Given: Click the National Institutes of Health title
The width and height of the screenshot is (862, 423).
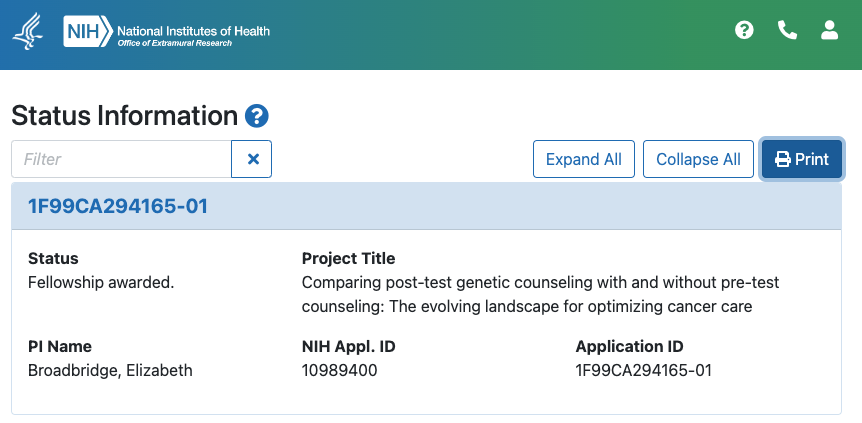Looking at the screenshot, I should tap(194, 30).
